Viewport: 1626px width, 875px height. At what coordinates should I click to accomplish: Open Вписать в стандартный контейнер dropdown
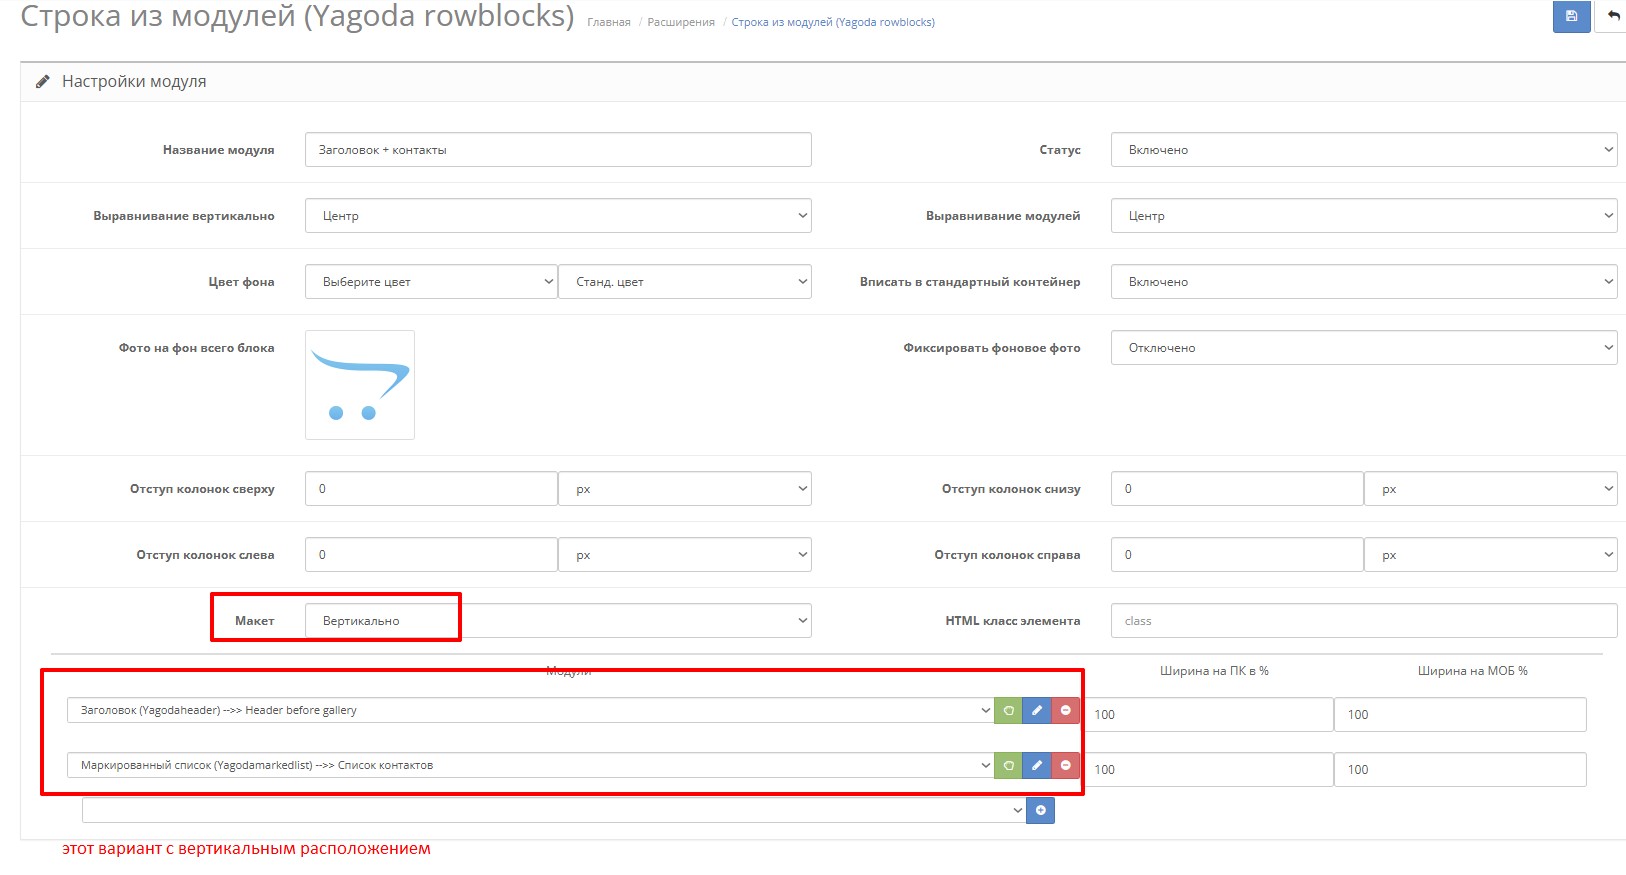coord(1363,282)
